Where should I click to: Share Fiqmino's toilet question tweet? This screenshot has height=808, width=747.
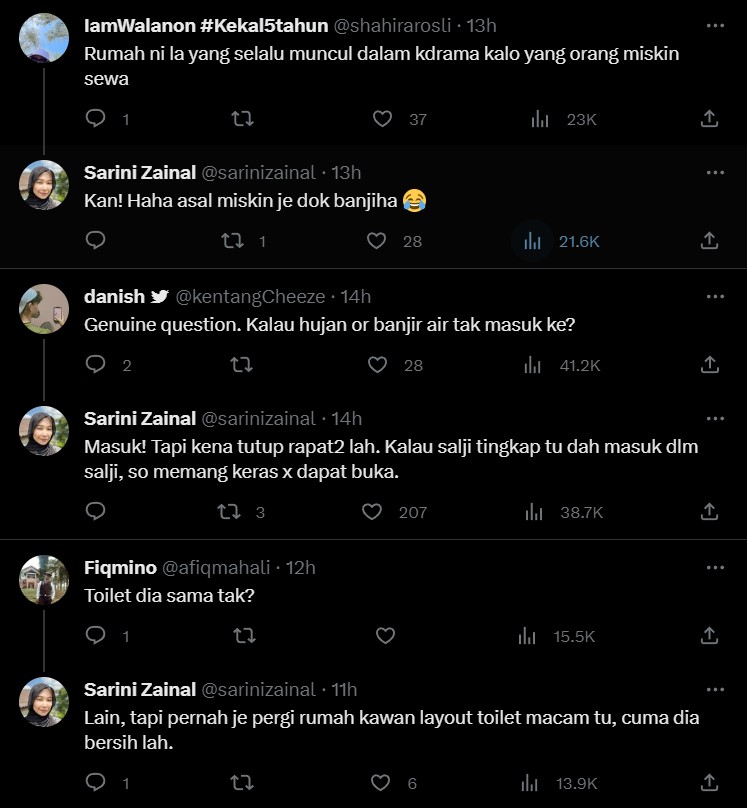pos(709,636)
